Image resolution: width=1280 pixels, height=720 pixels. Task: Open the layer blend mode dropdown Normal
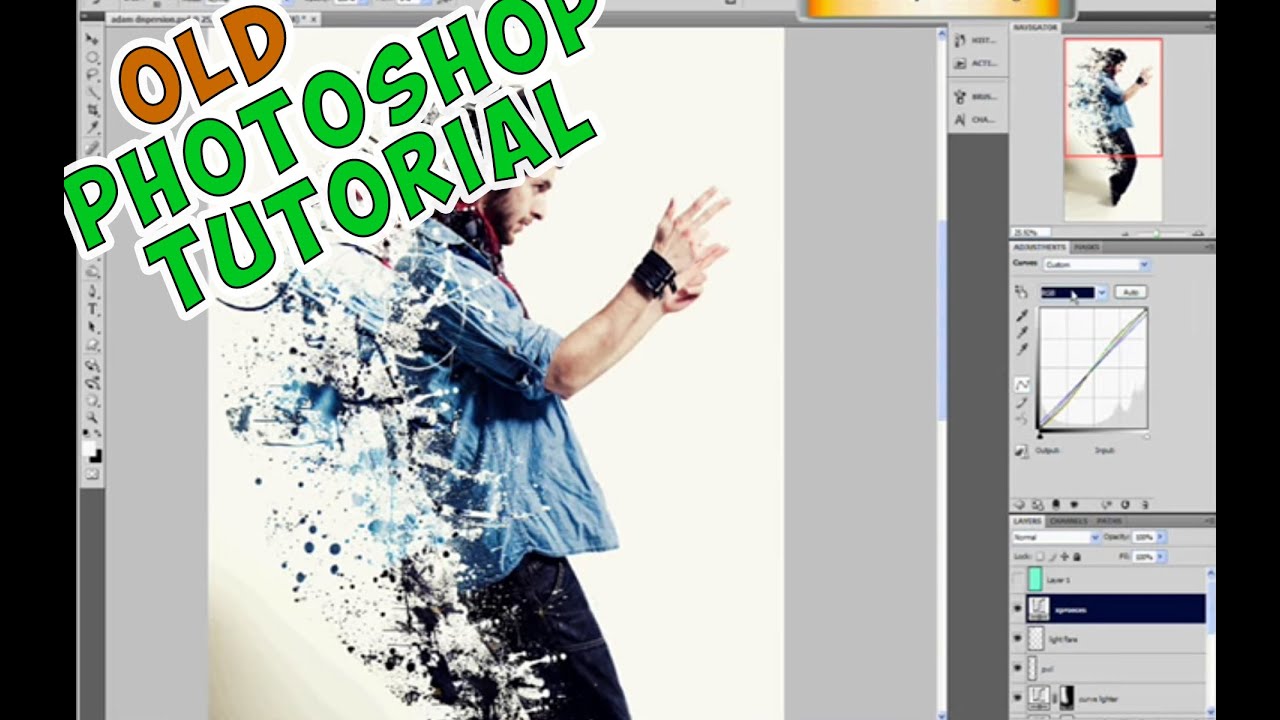(x=1056, y=537)
